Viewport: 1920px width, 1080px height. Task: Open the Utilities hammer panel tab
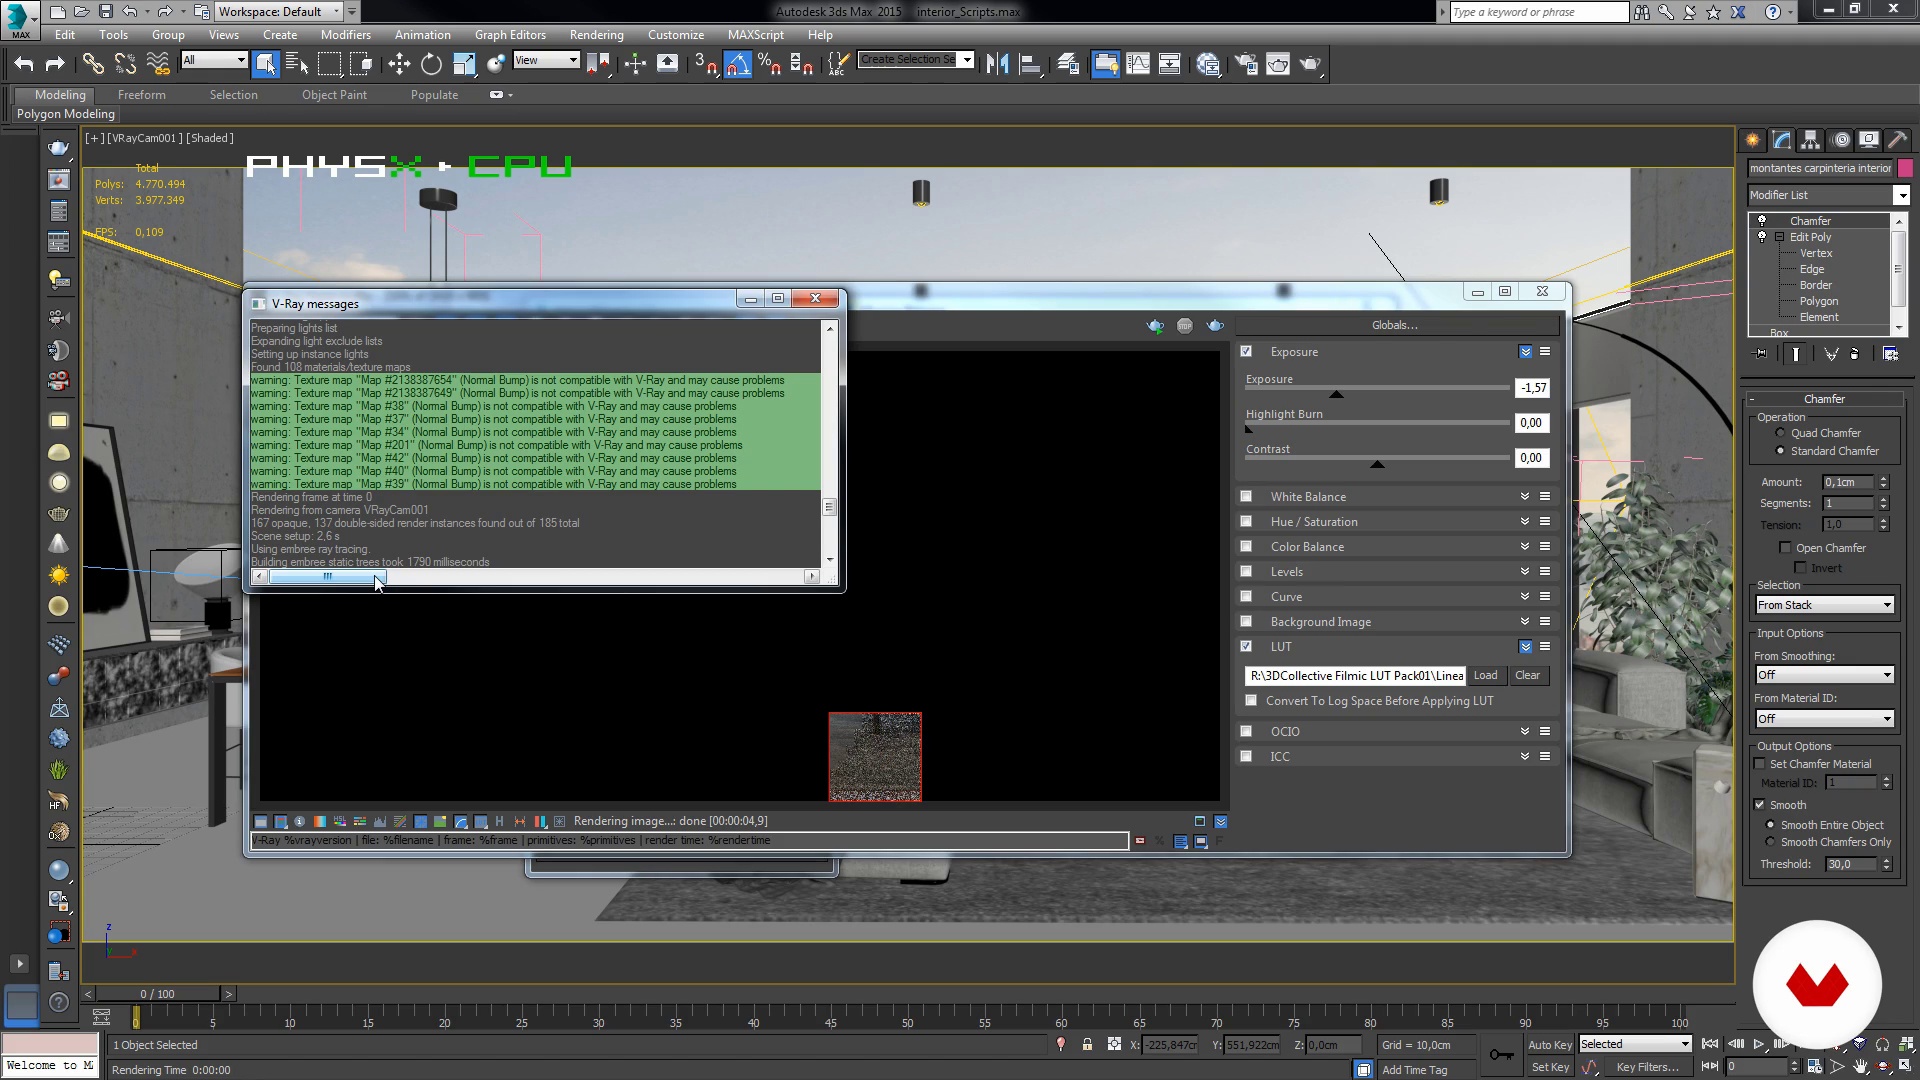click(1898, 140)
